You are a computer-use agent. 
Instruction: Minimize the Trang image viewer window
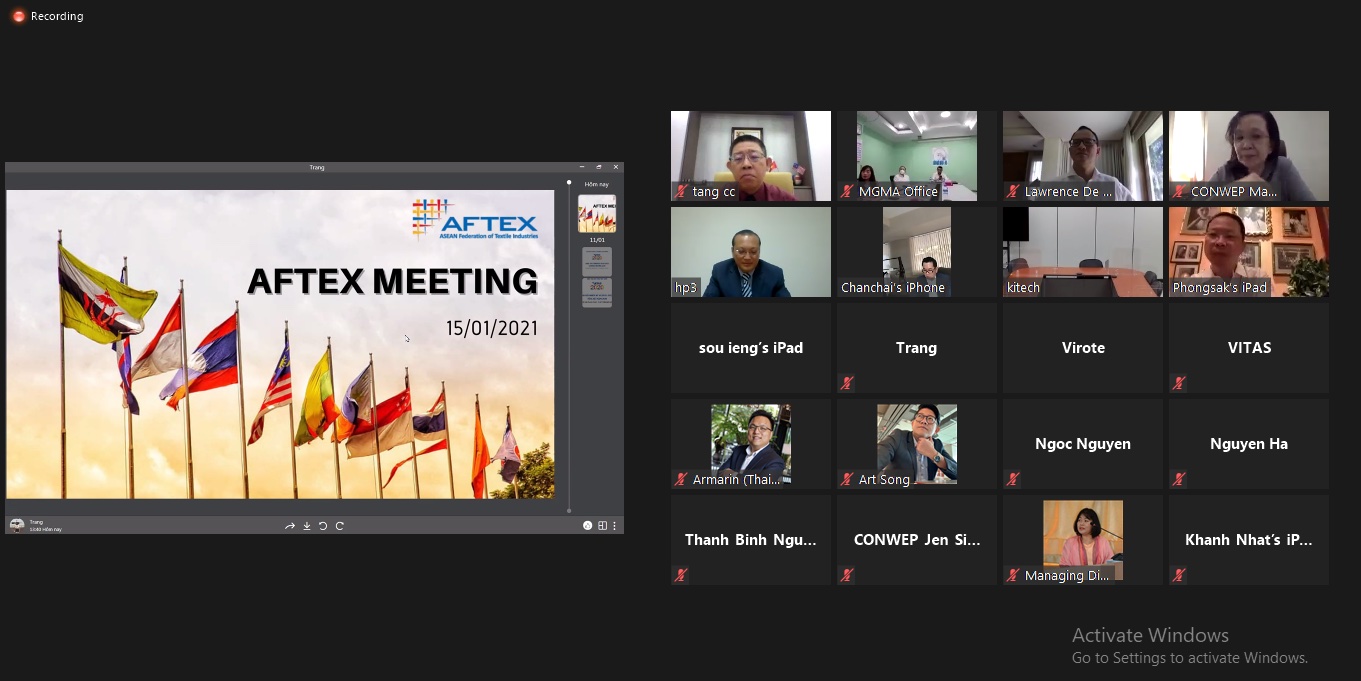coord(582,167)
